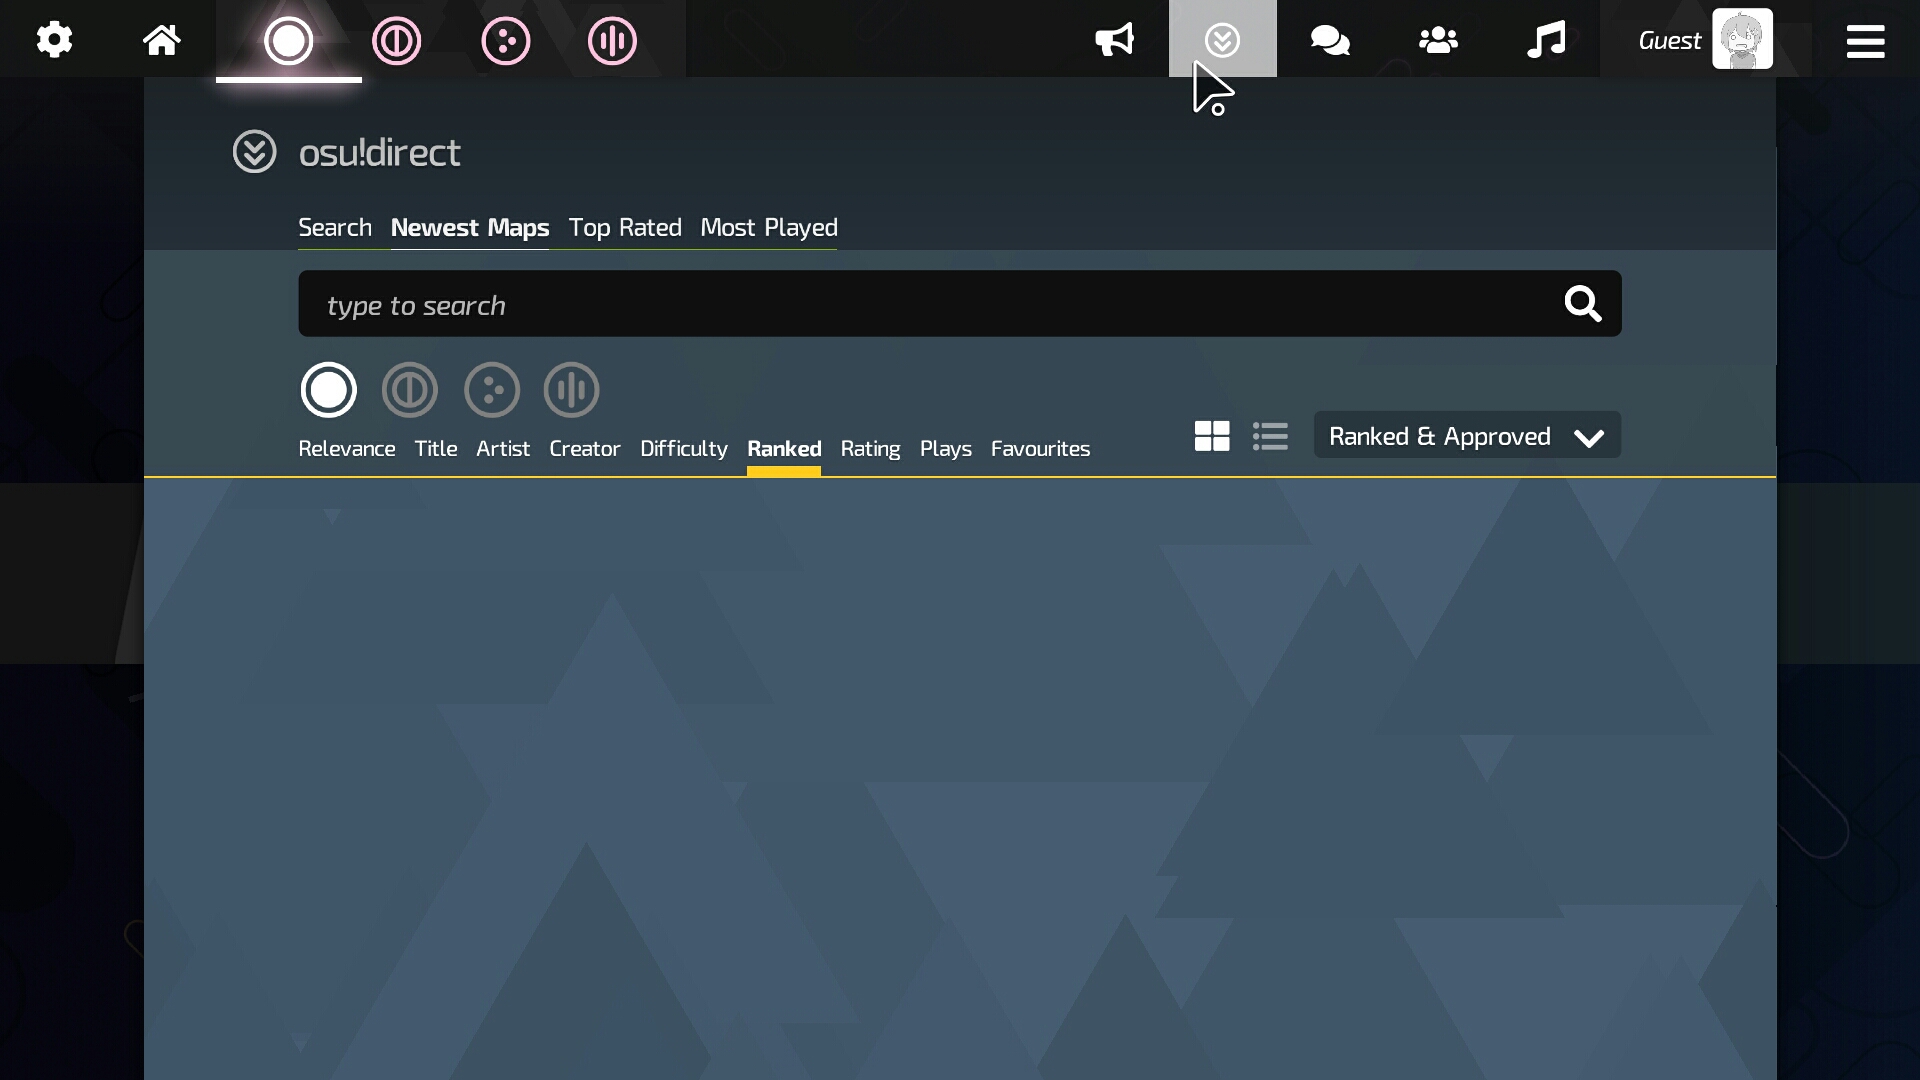Click the search magnifier icon

click(1582, 303)
